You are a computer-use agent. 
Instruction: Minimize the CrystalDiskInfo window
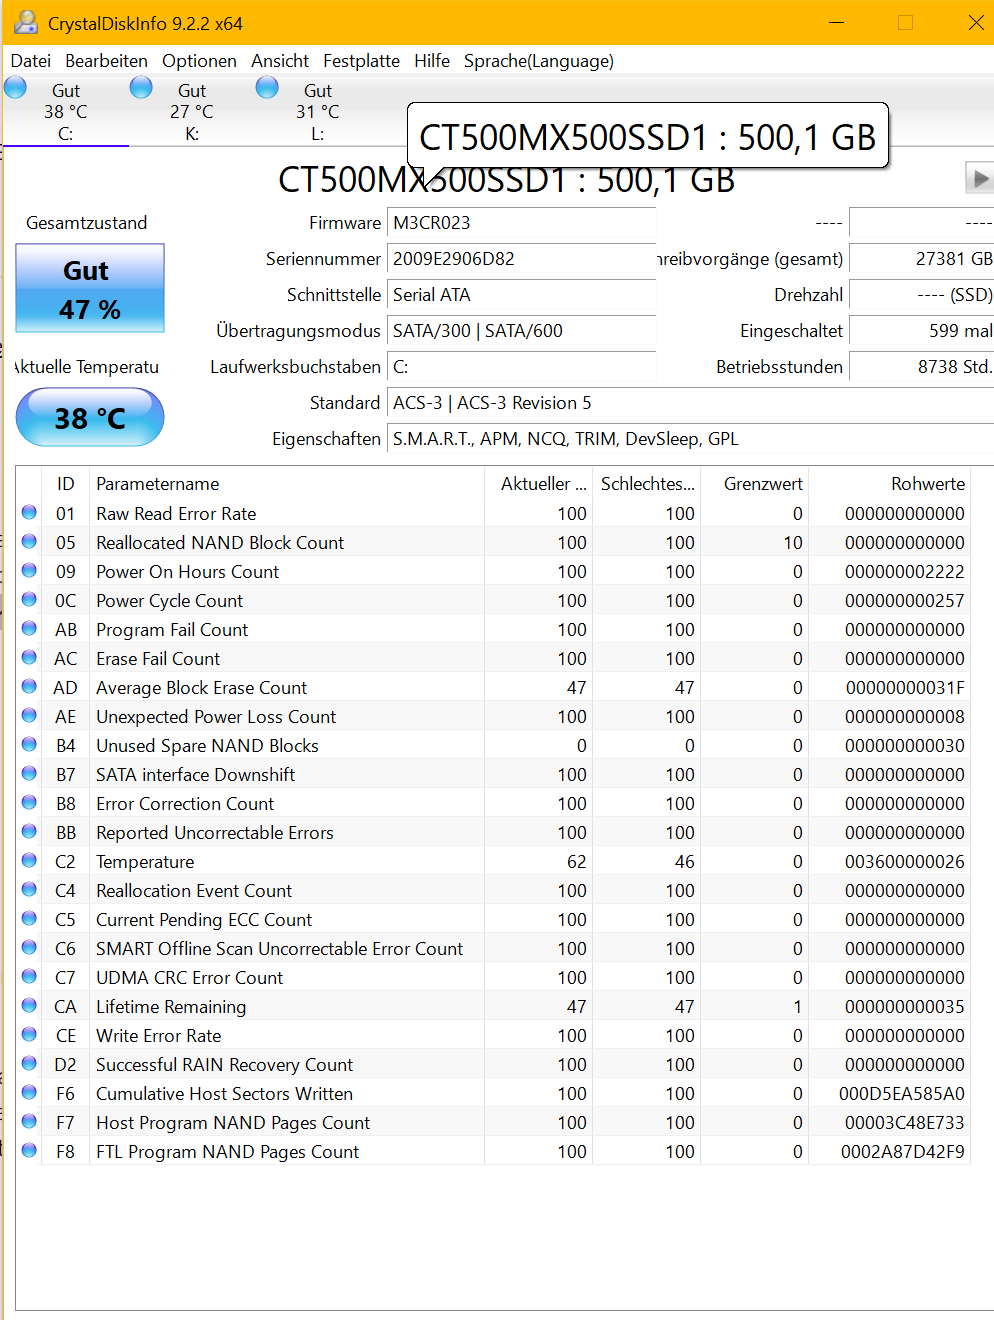pos(837,22)
